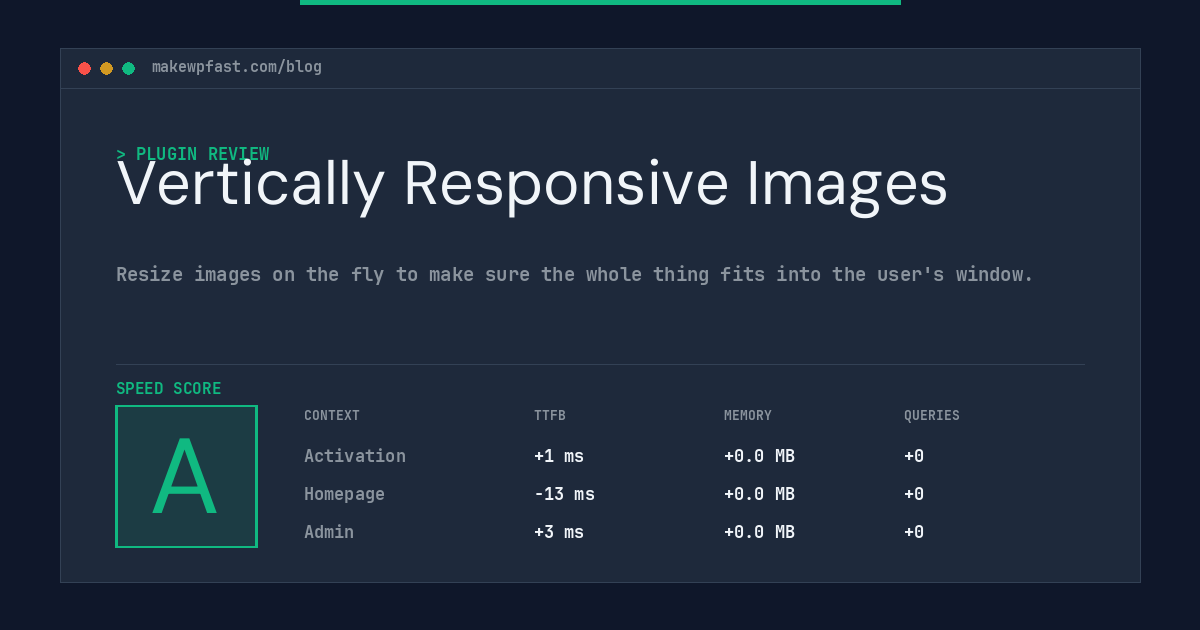Click the yellow minimize dot
The image size is (1200, 630).
pos(106,68)
